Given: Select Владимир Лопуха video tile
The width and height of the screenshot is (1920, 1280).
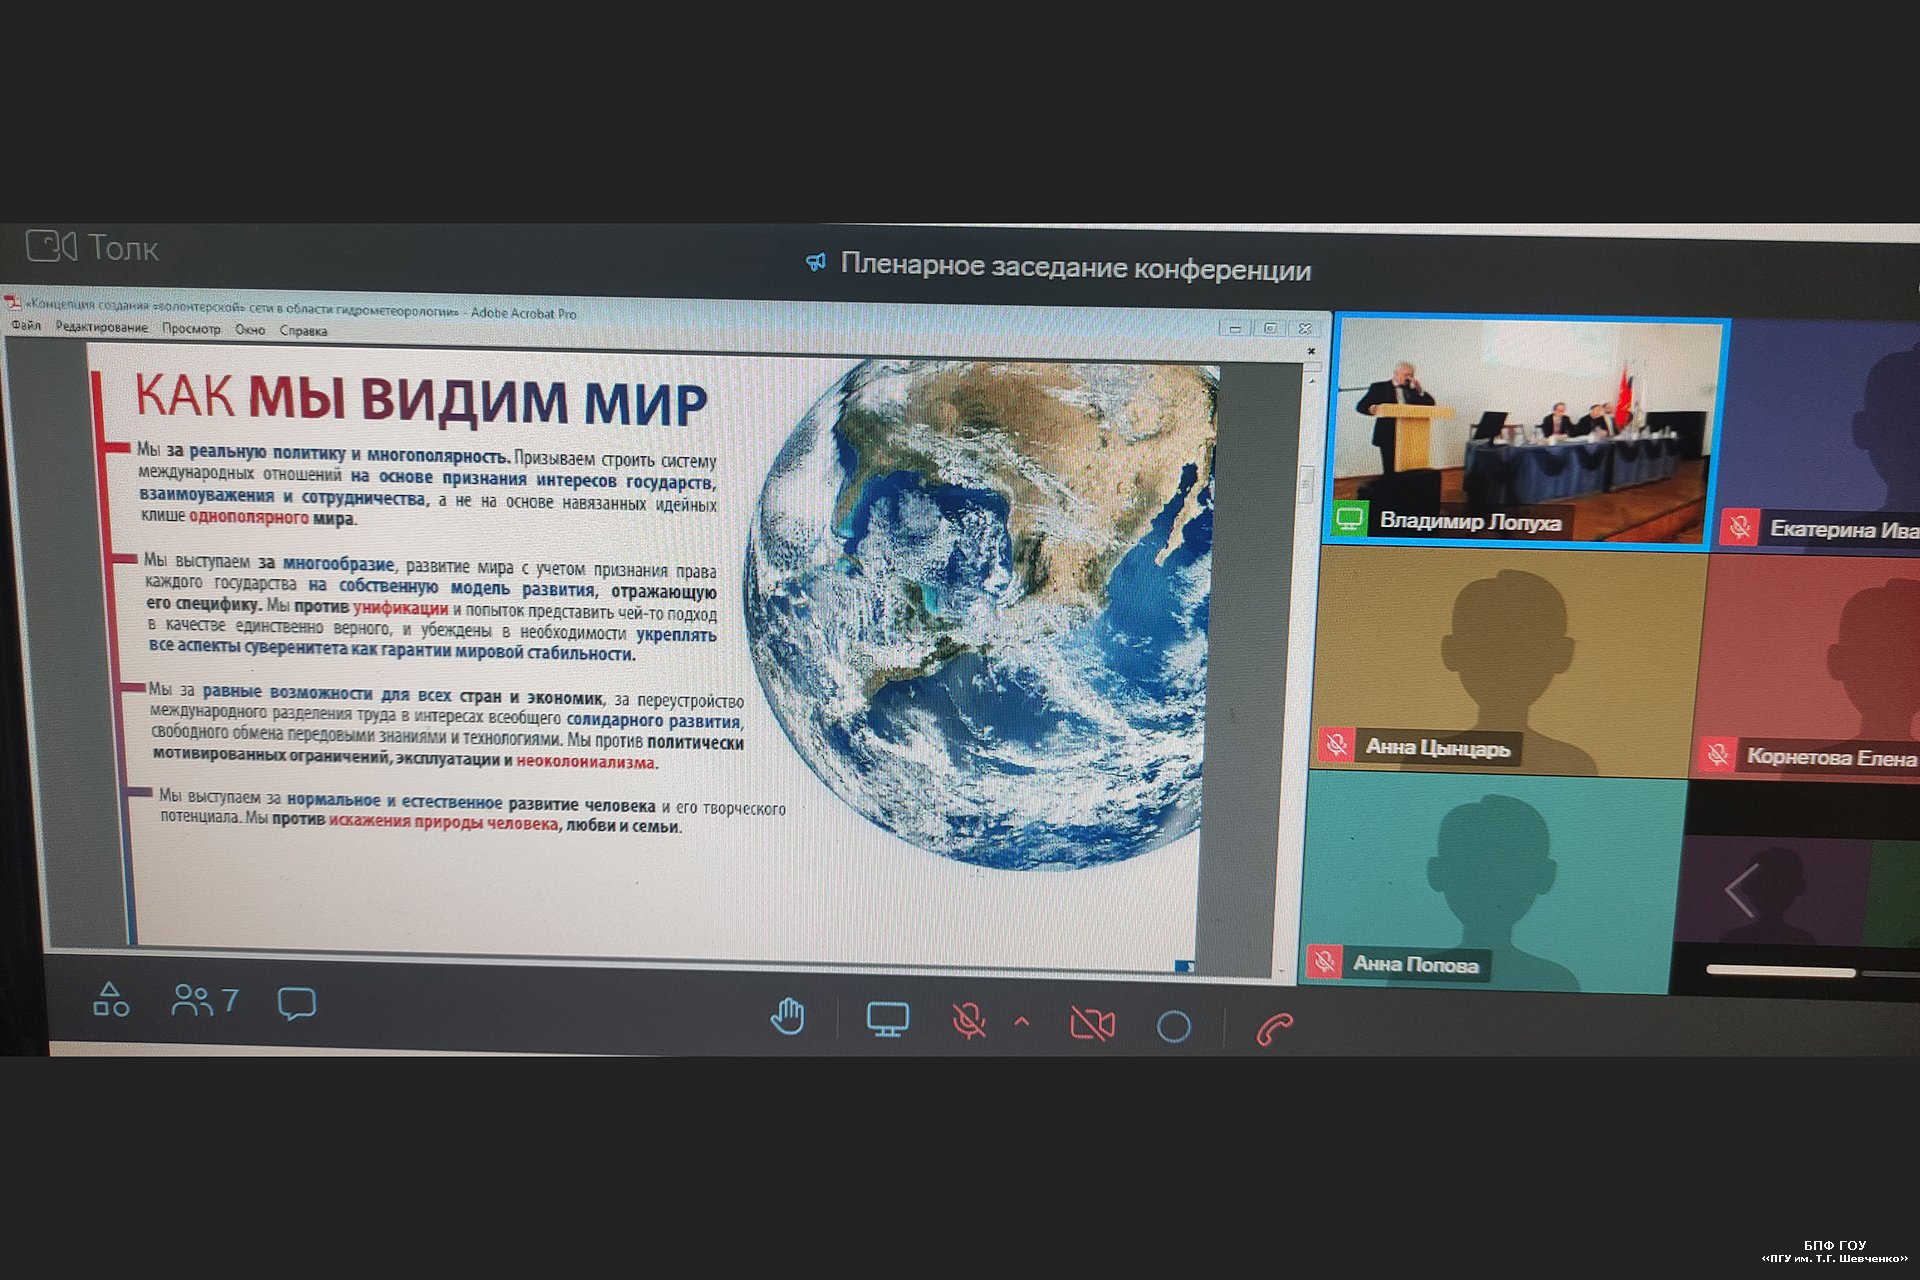Looking at the screenshot, I should [1528, 431].
